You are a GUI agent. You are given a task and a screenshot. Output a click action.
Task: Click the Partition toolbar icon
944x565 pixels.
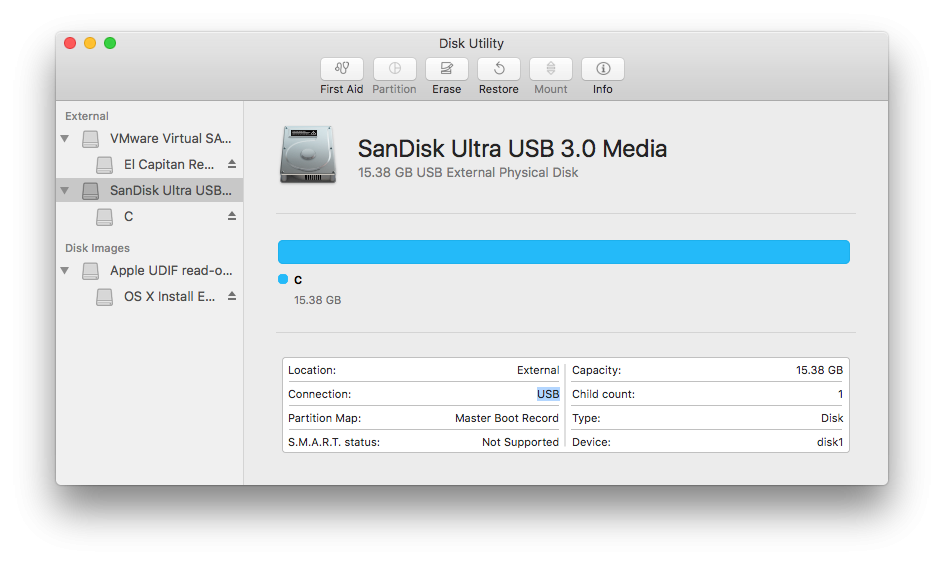(x=394, y=69)
